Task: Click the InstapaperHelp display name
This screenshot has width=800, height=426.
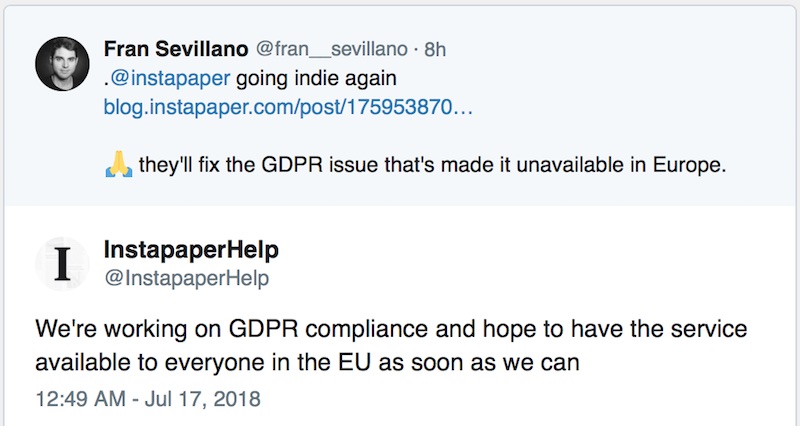Action: 191,249
